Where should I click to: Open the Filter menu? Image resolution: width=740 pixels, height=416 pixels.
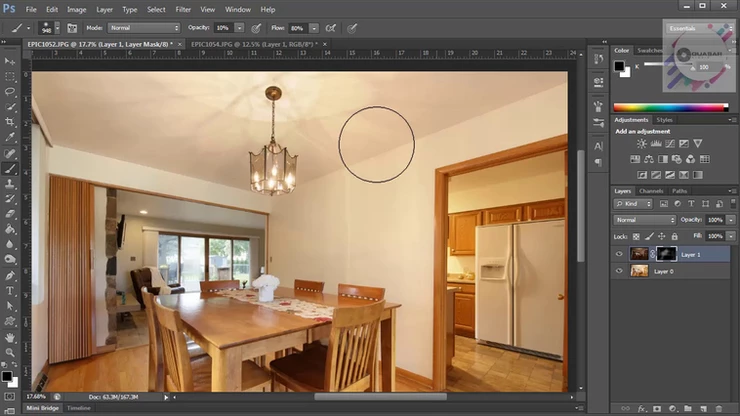click(183, 9)
